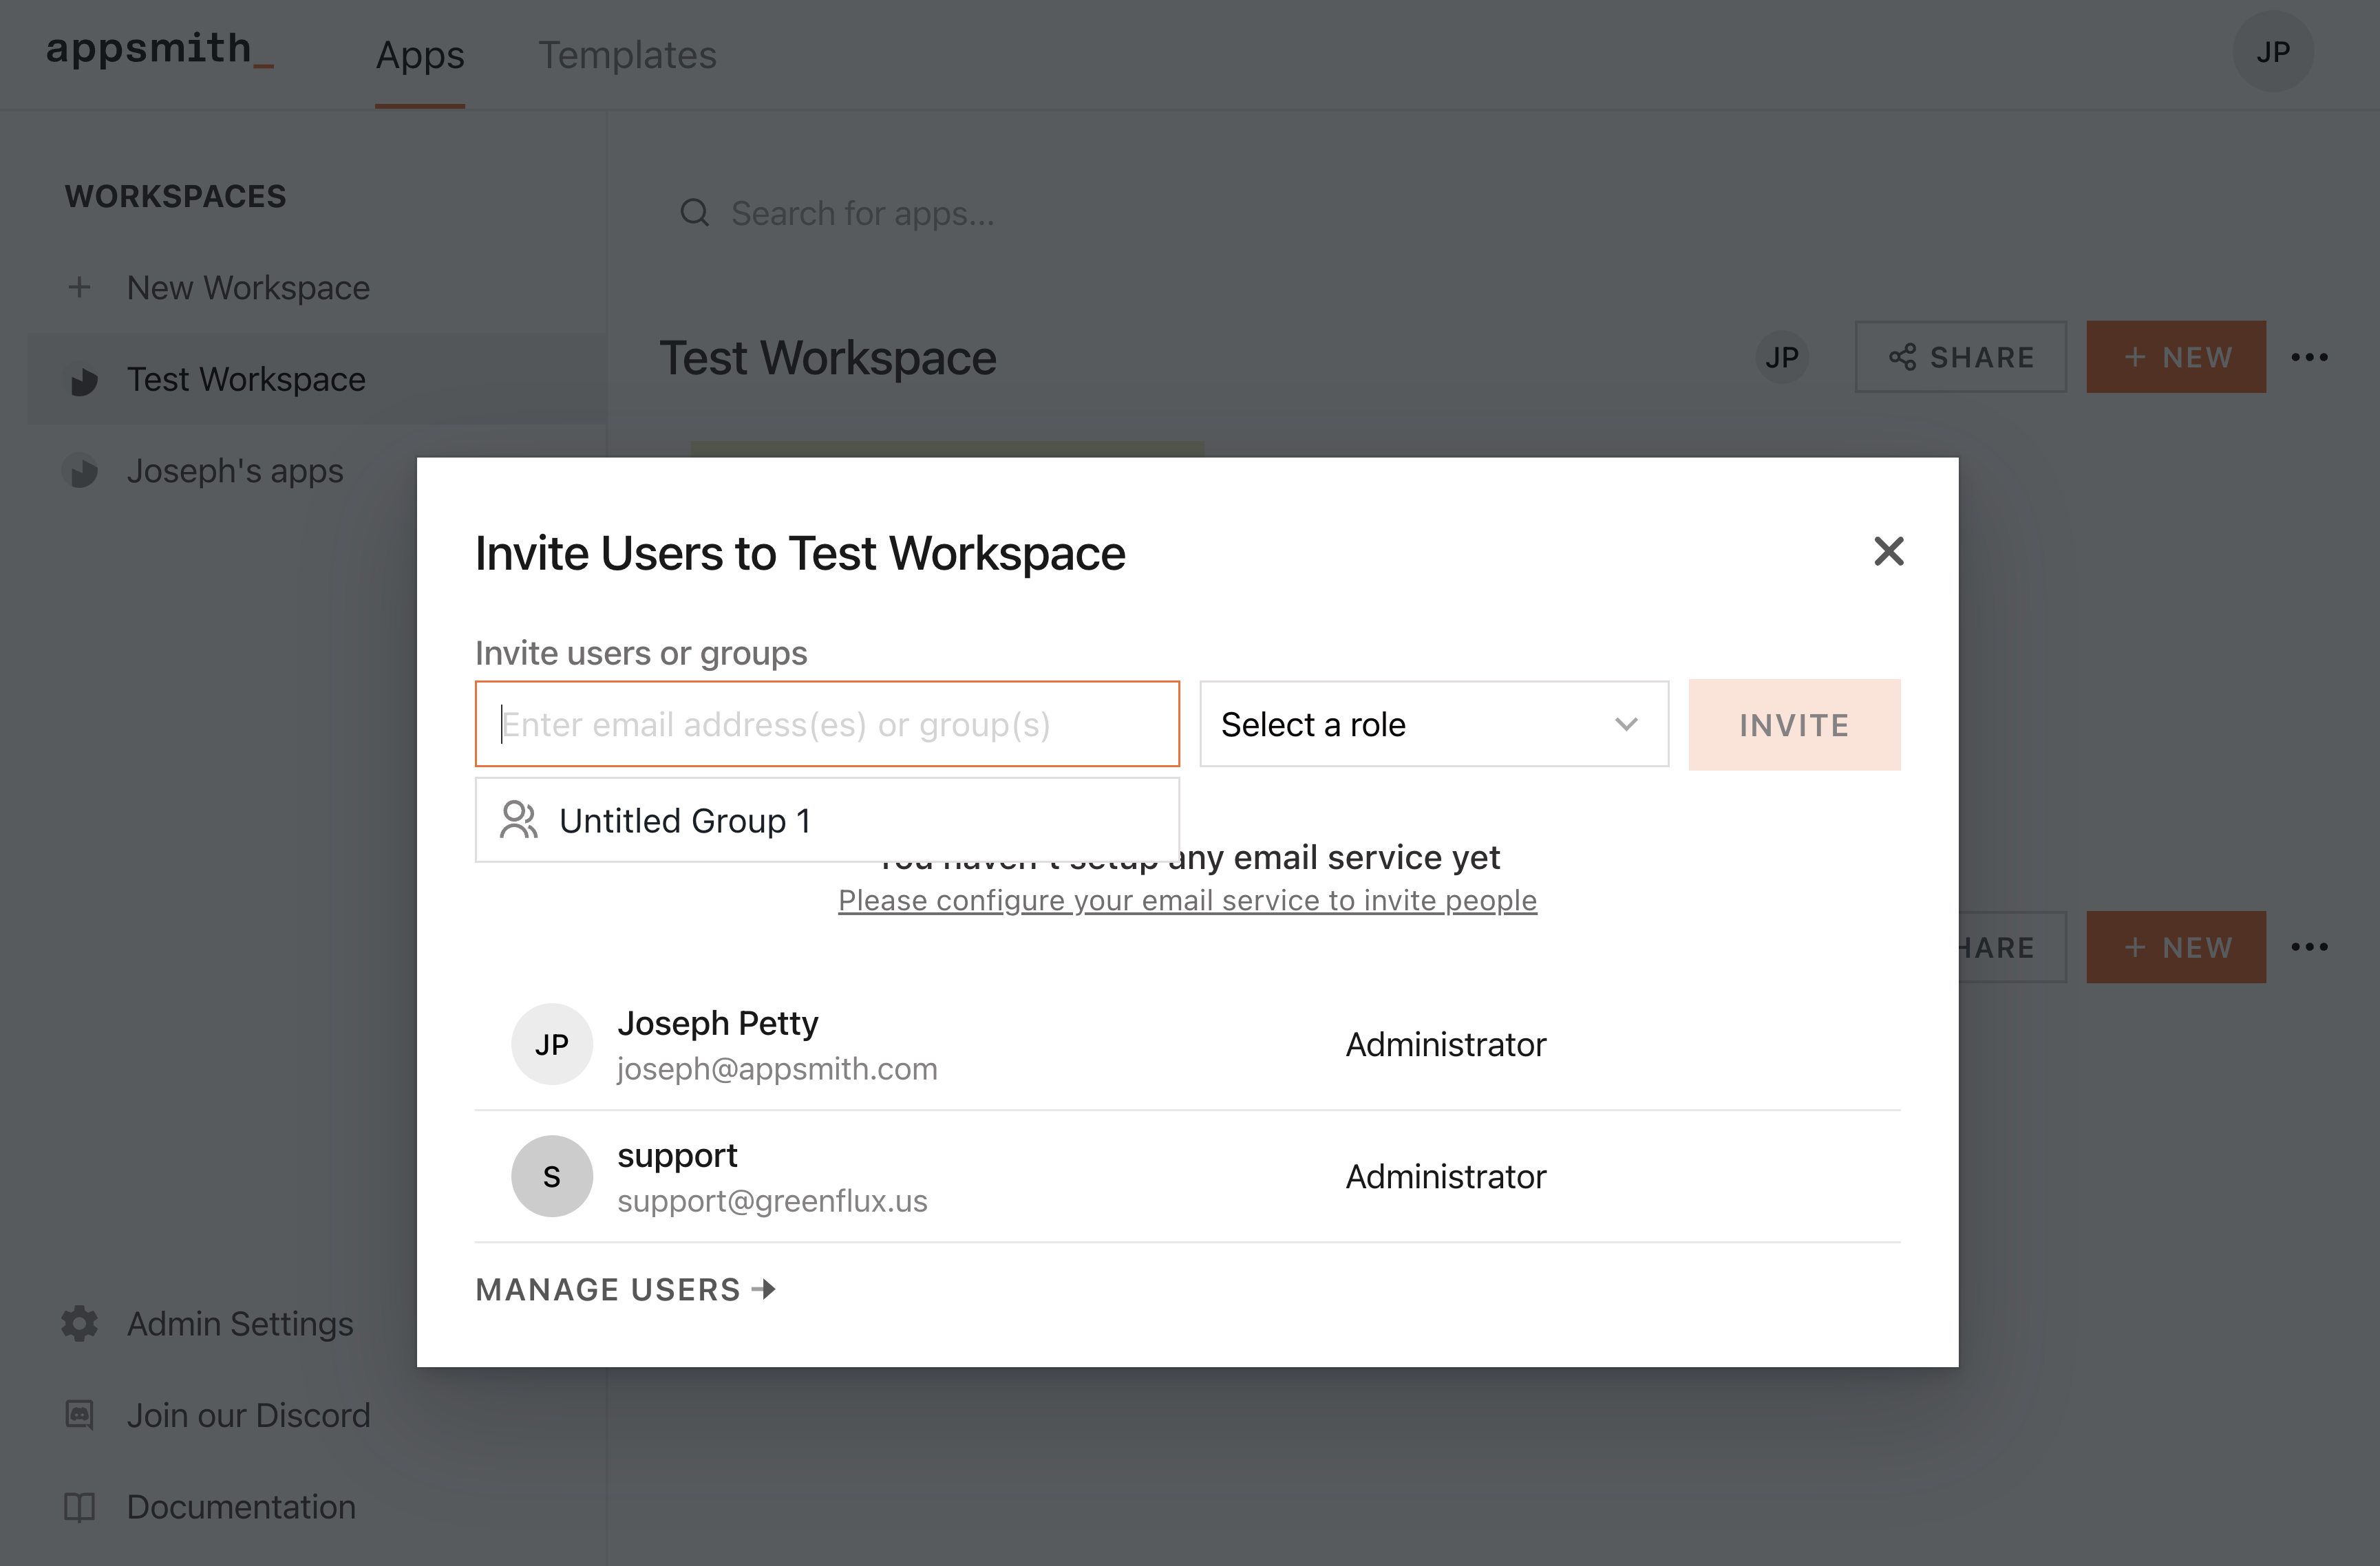Click Joseph Petty's JP avatar circle
The image size is (2380, 1566).
coord(552,1044)
